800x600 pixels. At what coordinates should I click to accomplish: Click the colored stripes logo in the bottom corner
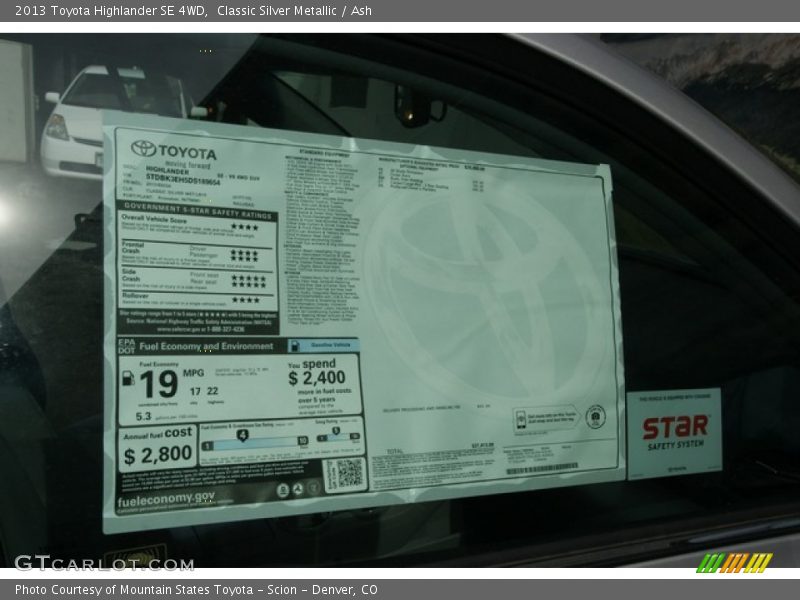(734, 563)
